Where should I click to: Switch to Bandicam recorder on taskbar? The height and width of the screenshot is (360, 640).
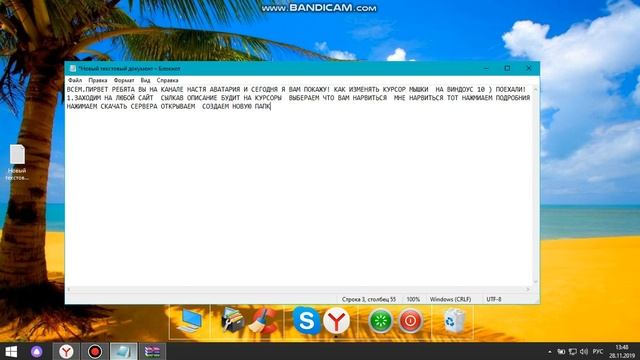[95, 351]
